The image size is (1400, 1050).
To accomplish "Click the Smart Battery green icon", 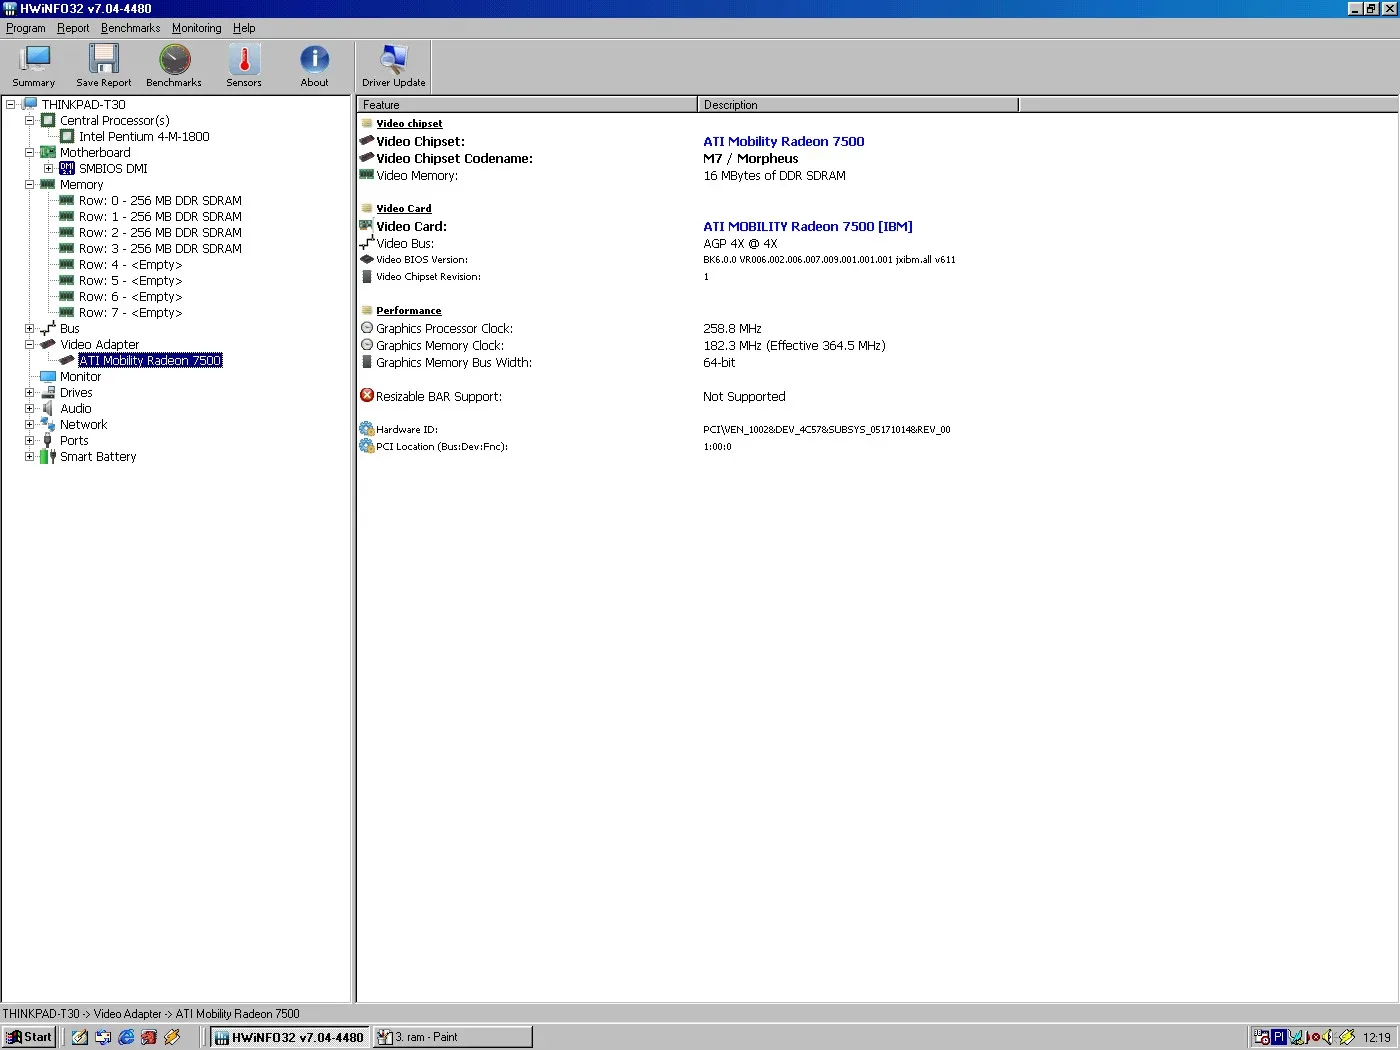I will 47,456.
